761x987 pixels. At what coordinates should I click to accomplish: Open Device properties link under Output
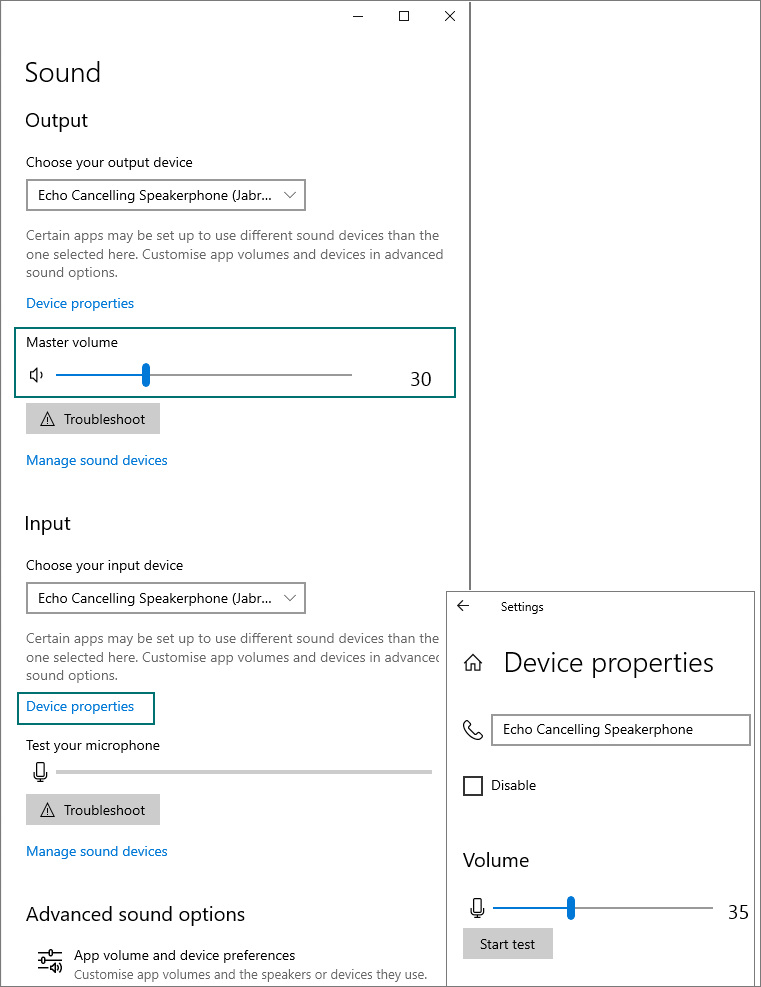[x=80, y=303]
